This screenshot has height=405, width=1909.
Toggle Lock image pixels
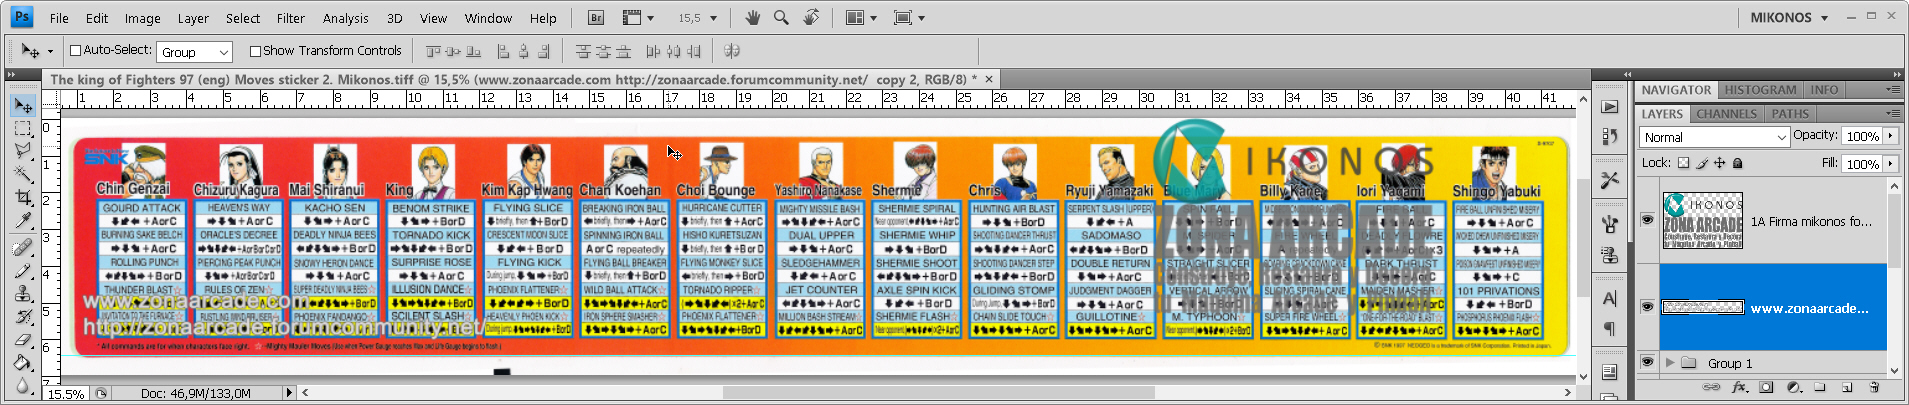[1702, 162]
